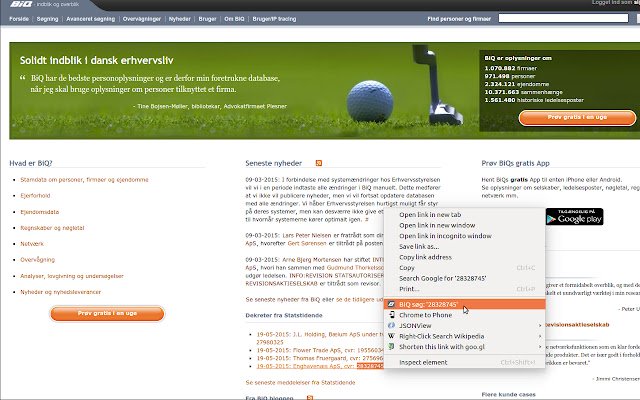
Task: Expand Shorten this link submenu arrow
Action: (540, 347)
